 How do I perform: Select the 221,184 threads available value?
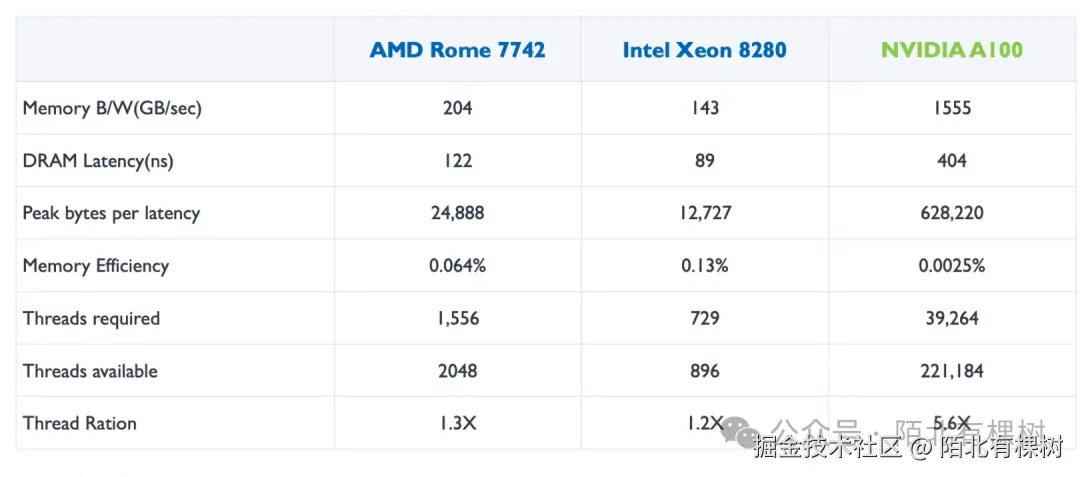pos(951,371)
